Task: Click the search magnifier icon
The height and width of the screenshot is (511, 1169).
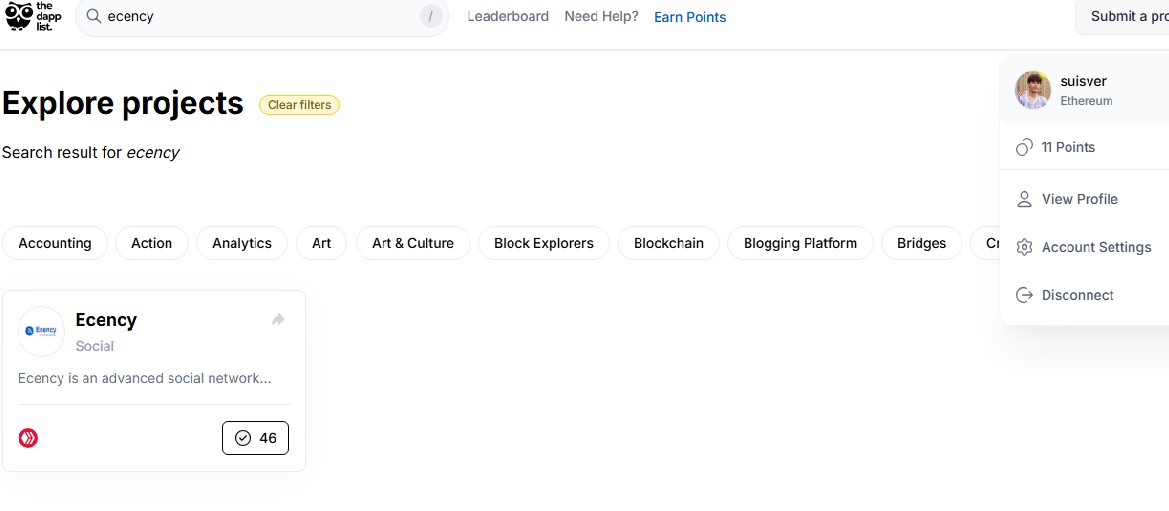Action: point(94,16)
